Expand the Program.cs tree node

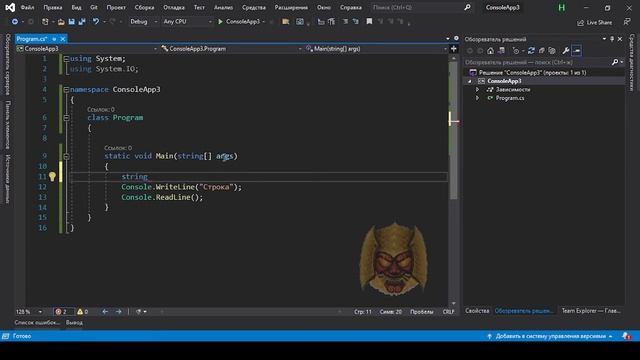[x=478, y=98]
